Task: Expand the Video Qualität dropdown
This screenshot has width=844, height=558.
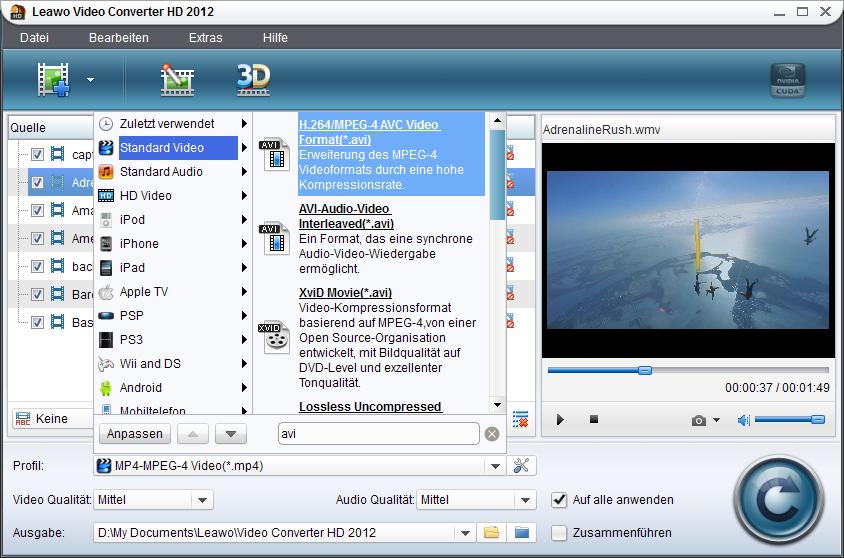Action: 202,499
